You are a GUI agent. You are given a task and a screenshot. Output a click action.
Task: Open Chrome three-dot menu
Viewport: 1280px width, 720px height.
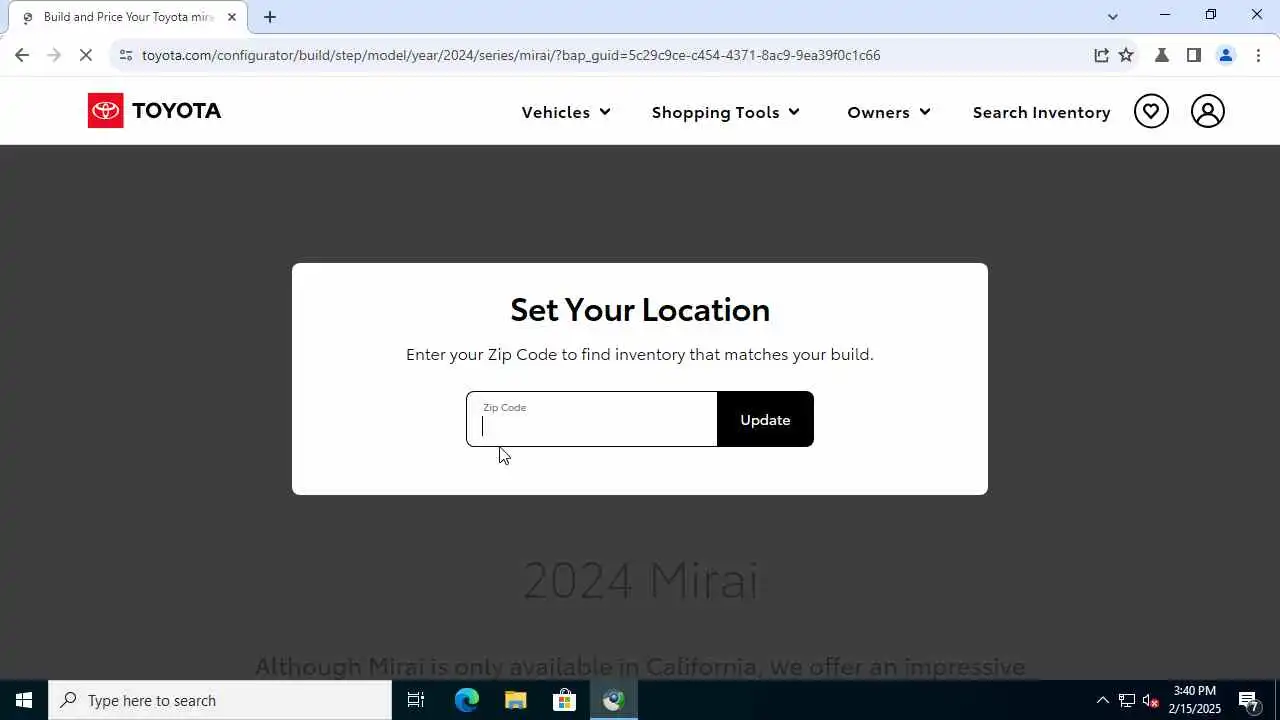click(1258, 55)
